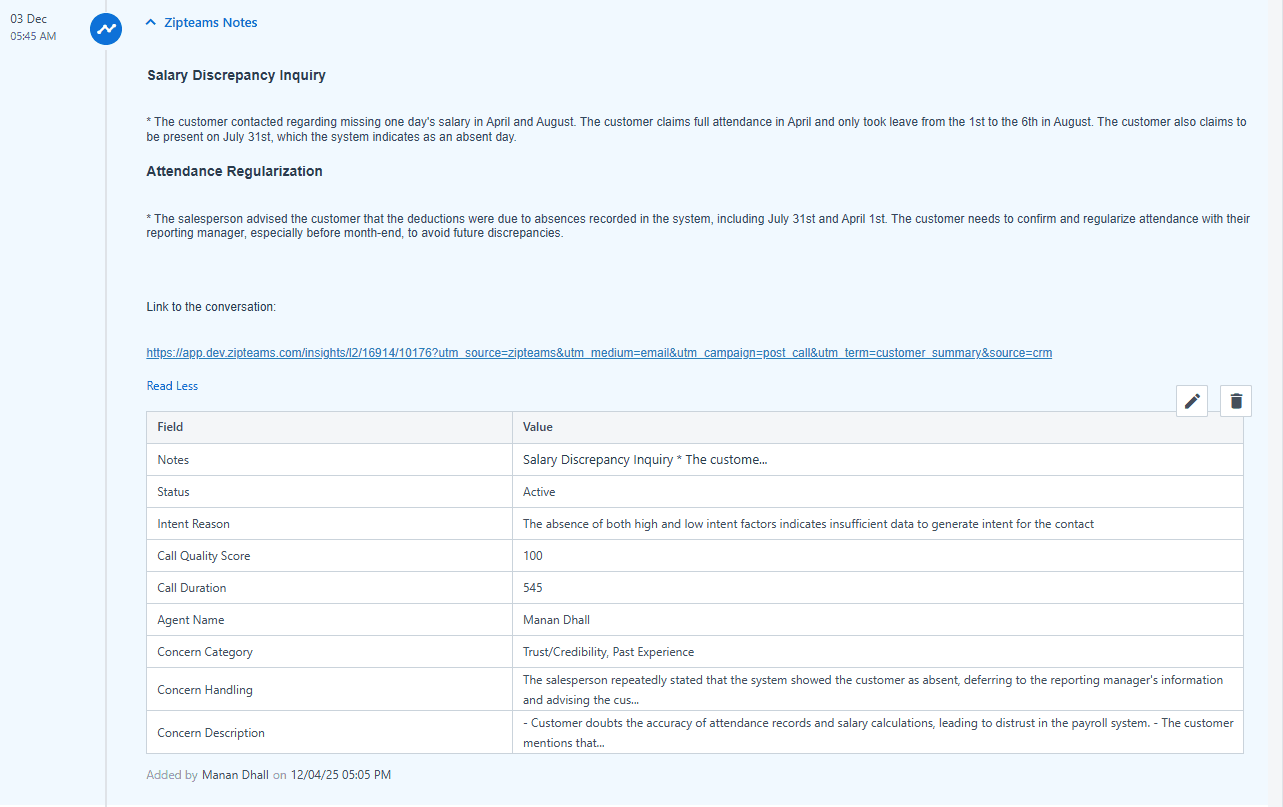Select the Concern Category field label
The width and height of the screenshot is (1283, 807).
tap(205, 652)
